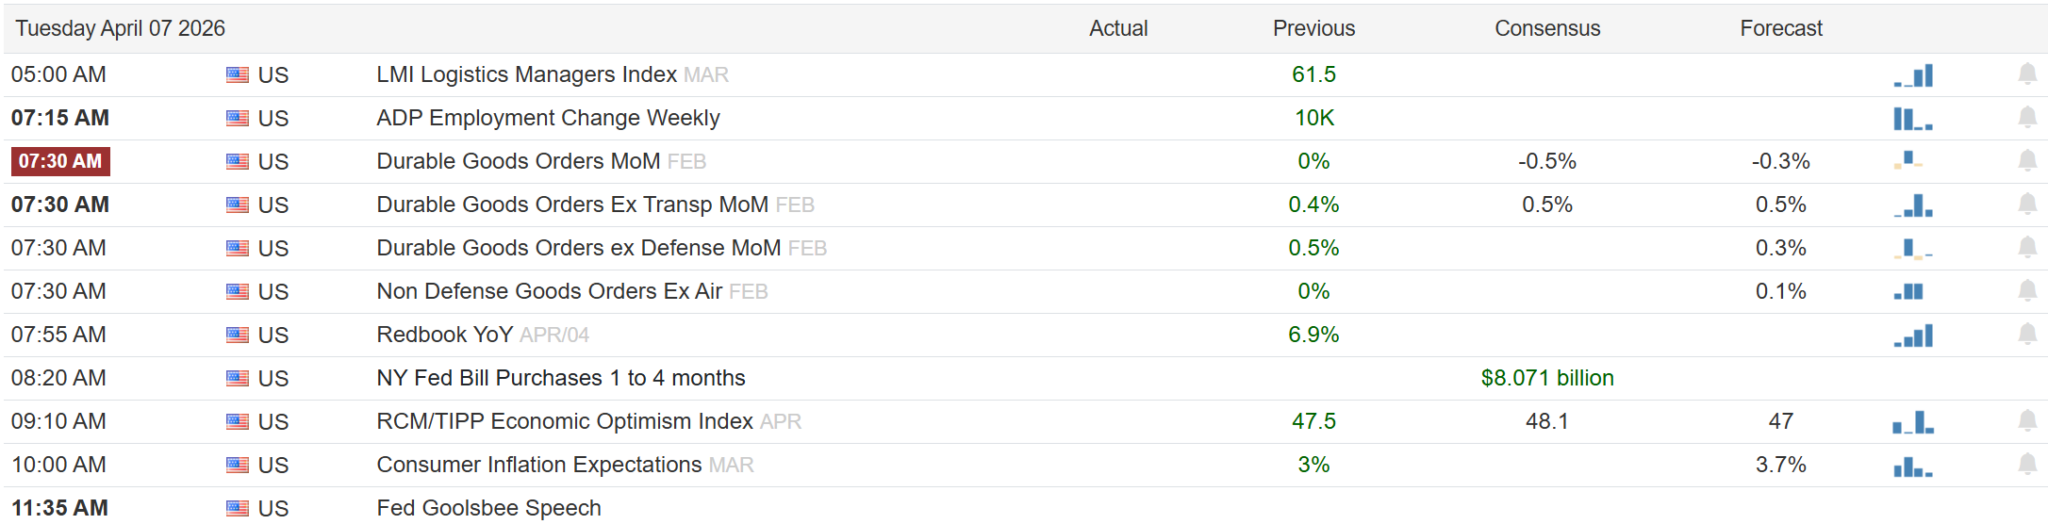Open chart icon for ADP Employment Change Weekly
The image size is (2048, 524).
[1912, 119]
